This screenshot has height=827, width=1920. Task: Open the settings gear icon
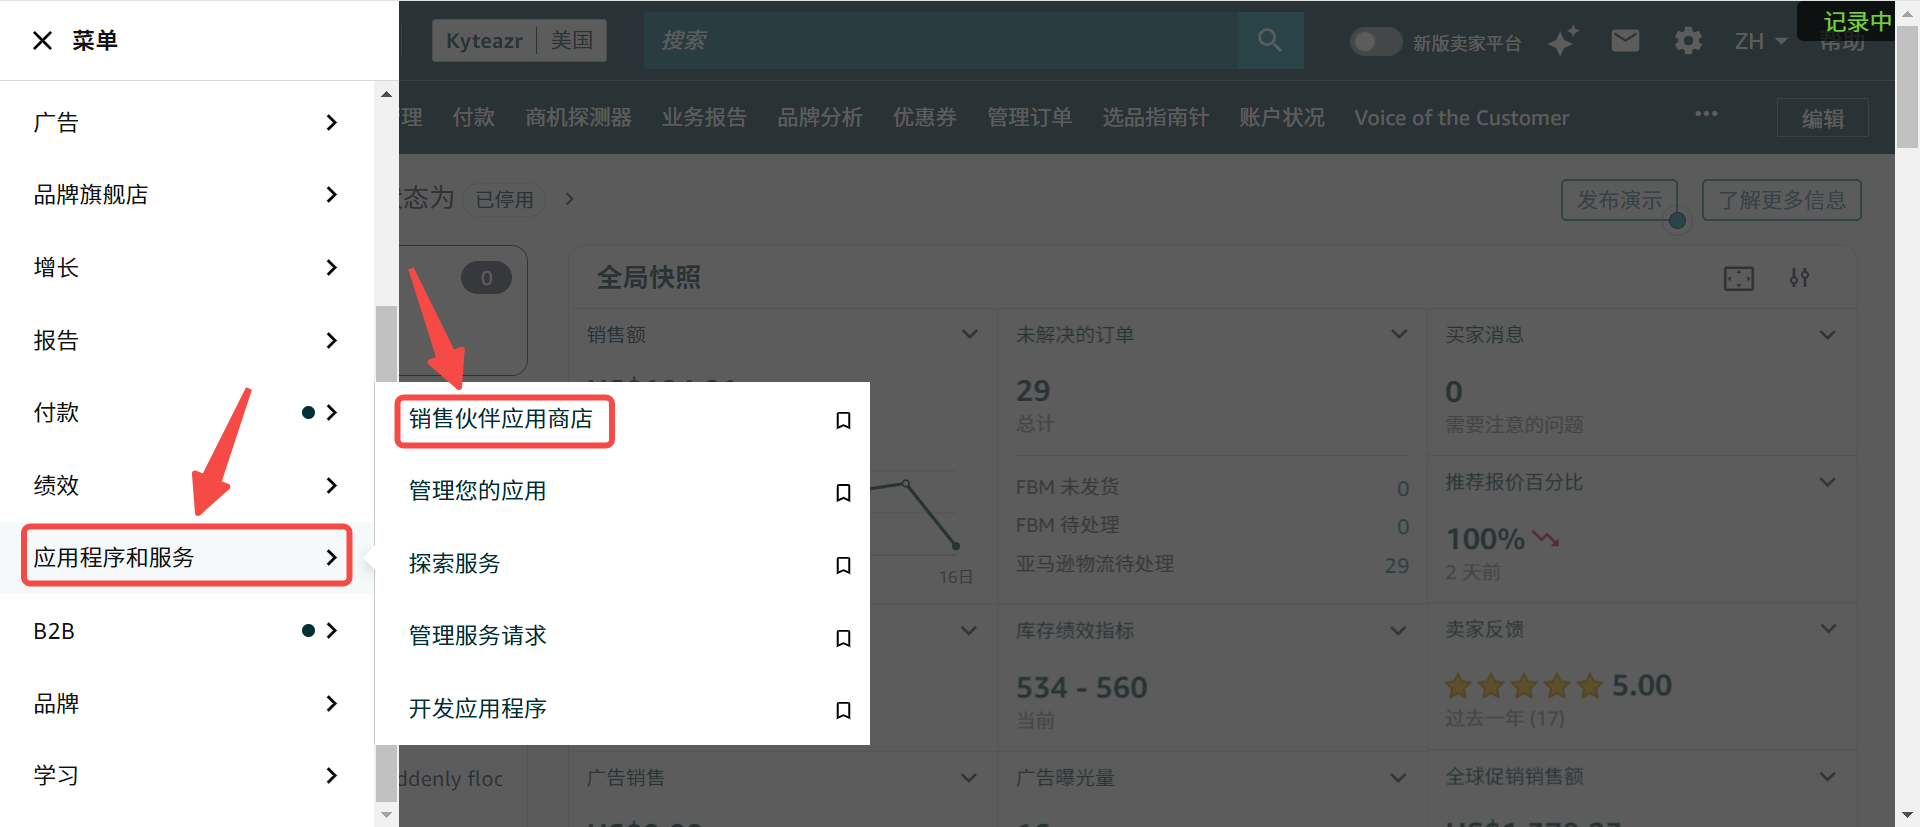(1688, 41)
